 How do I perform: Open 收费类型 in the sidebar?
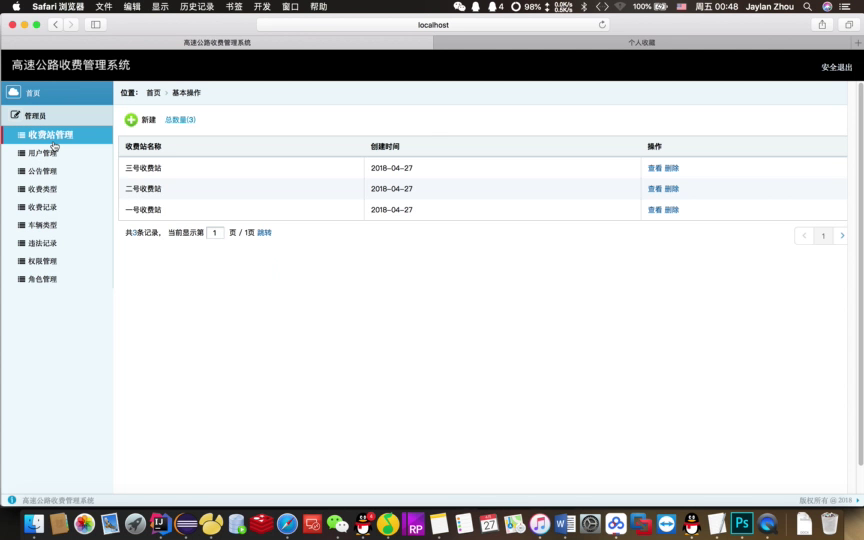pos(42,189)
